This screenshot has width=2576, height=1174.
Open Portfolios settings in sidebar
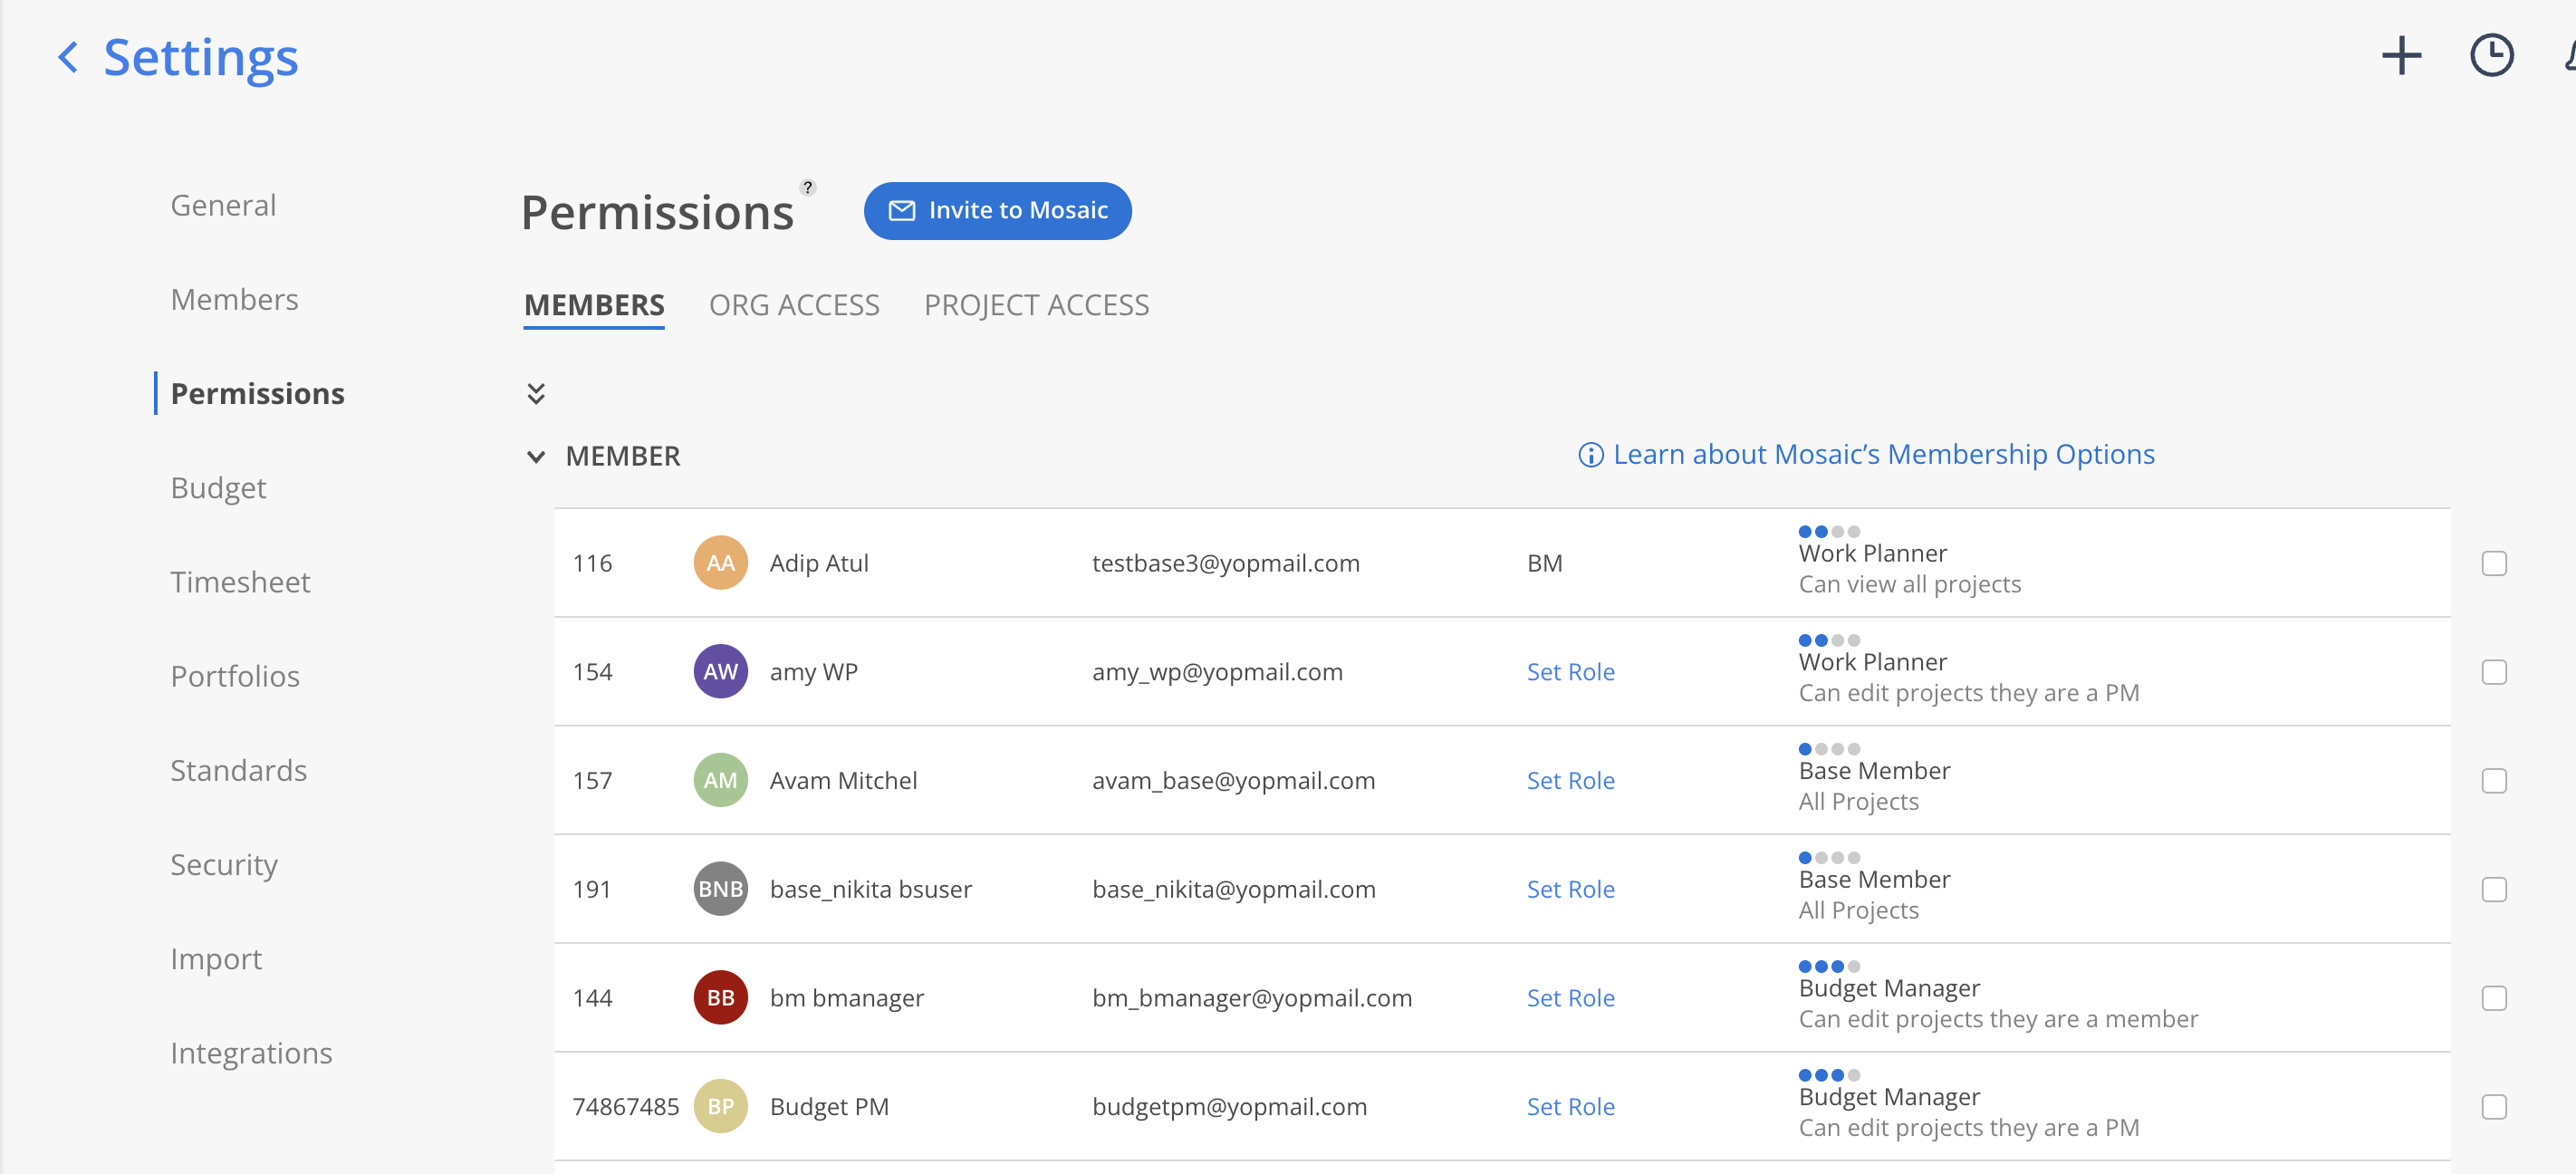point(235,676)
